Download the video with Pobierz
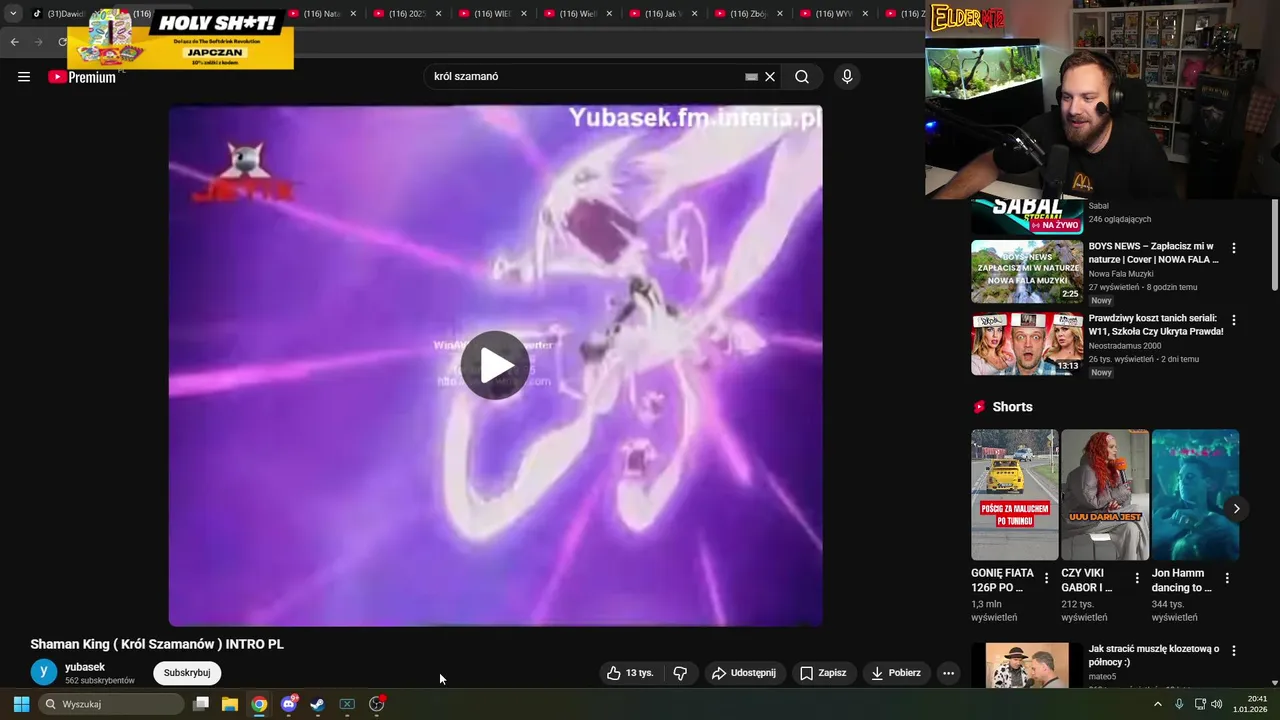The width and height of the screenshot is (1280, 720). [896, 673]
